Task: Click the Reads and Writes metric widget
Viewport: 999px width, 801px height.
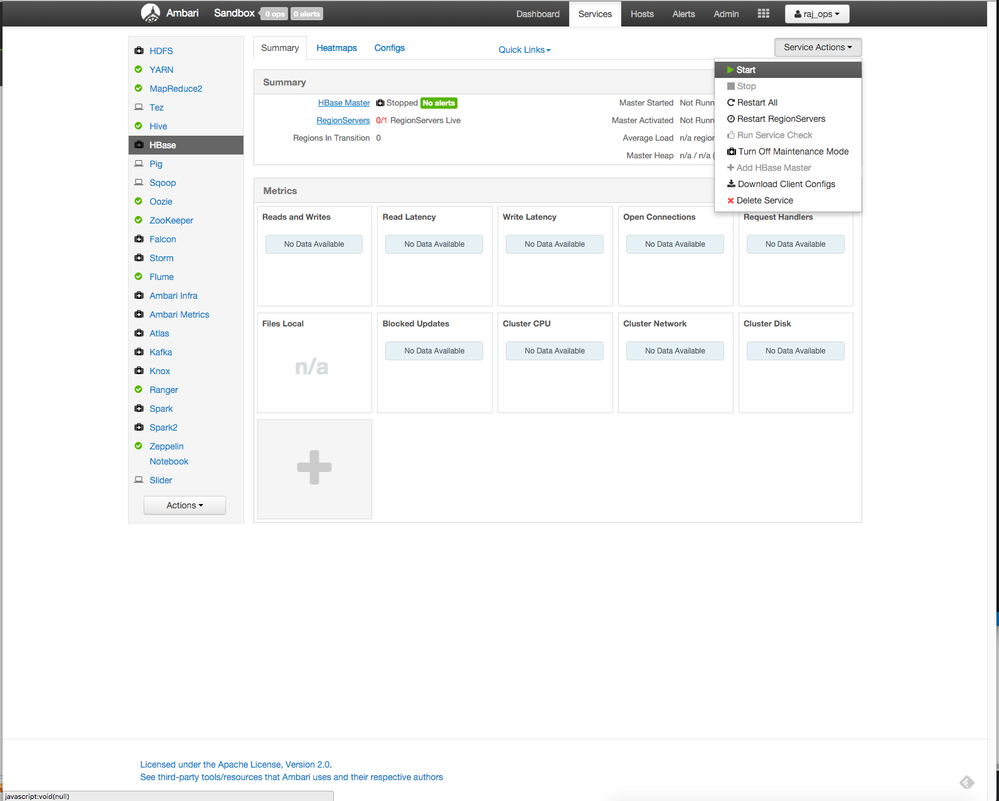Action: click(314, 256)
